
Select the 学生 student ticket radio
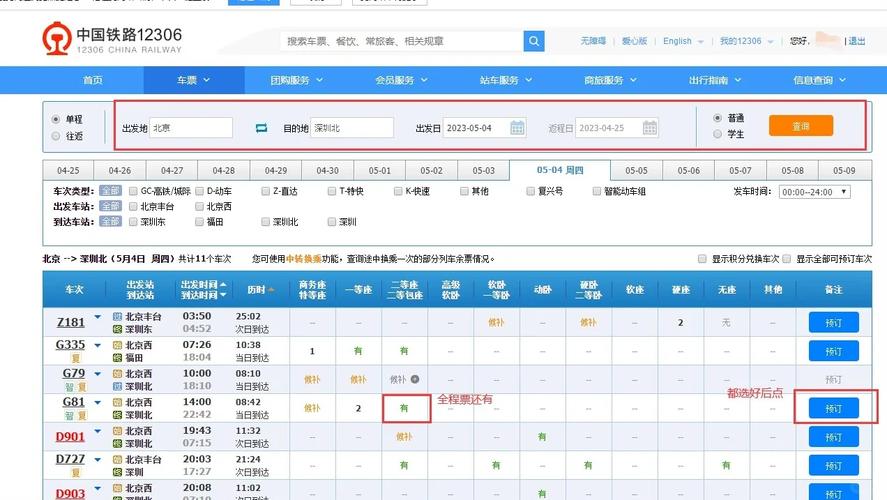[x=717, y=134]
